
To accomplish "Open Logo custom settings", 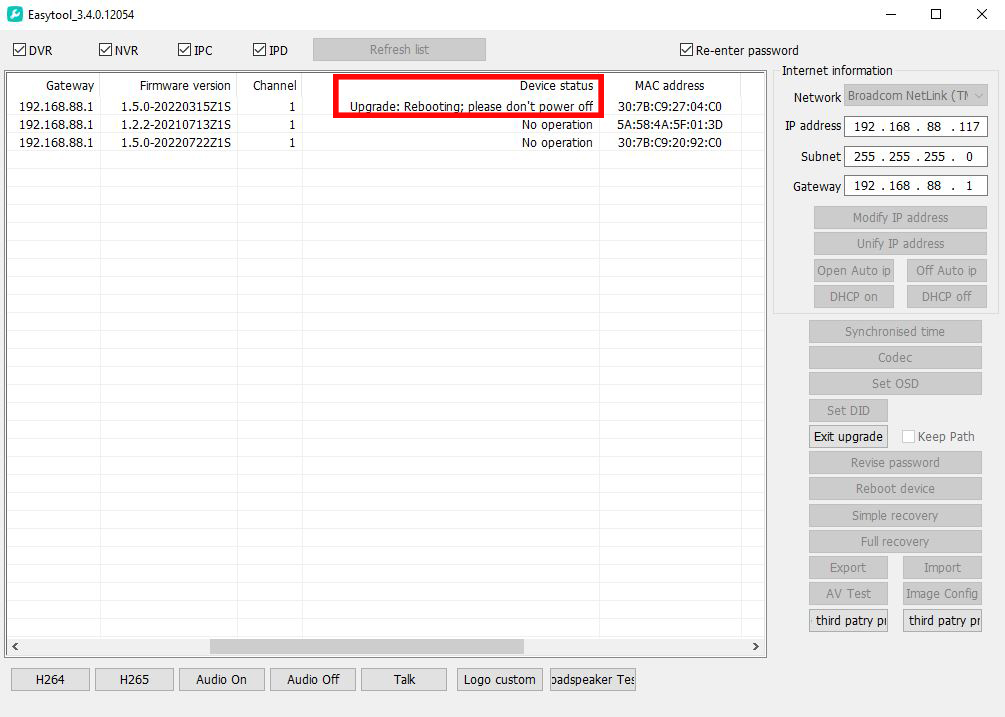I will click(x=499, y=680).
